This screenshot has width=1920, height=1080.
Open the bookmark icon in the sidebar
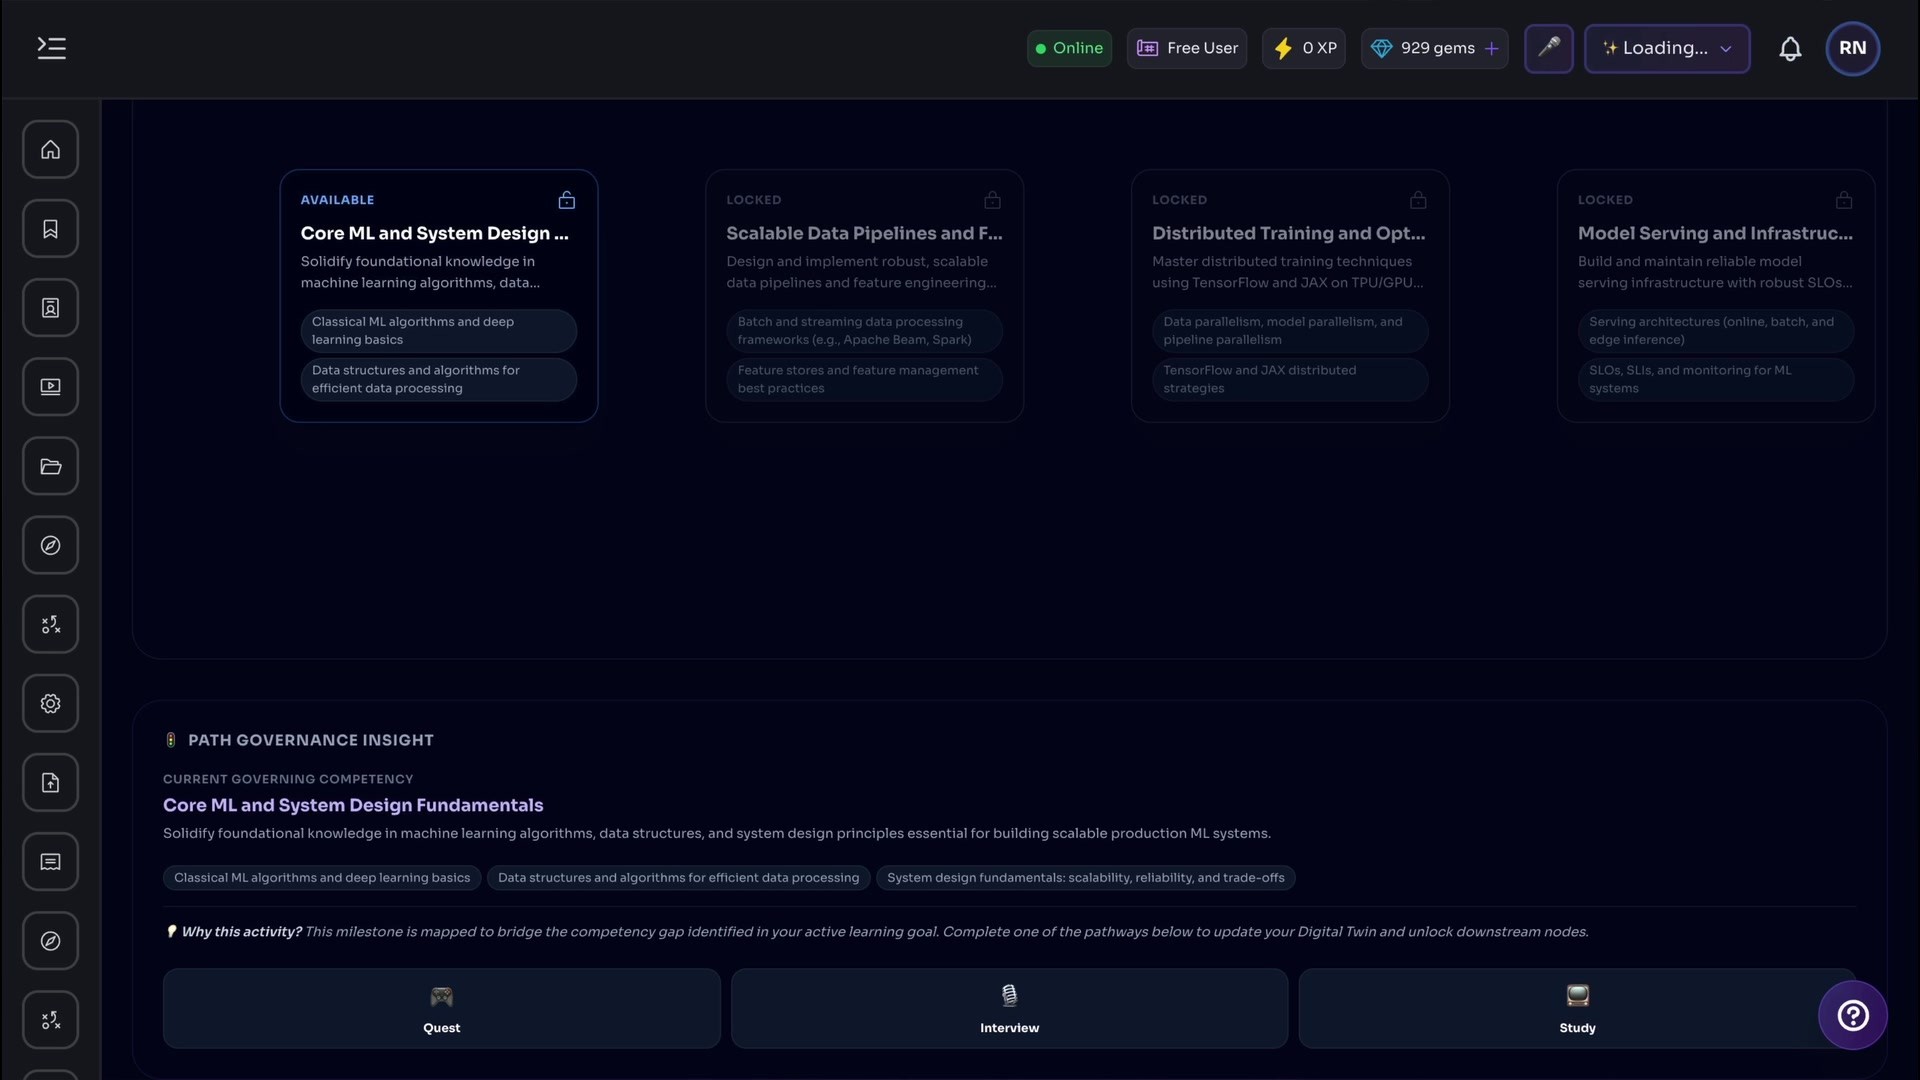coord(50,229)
